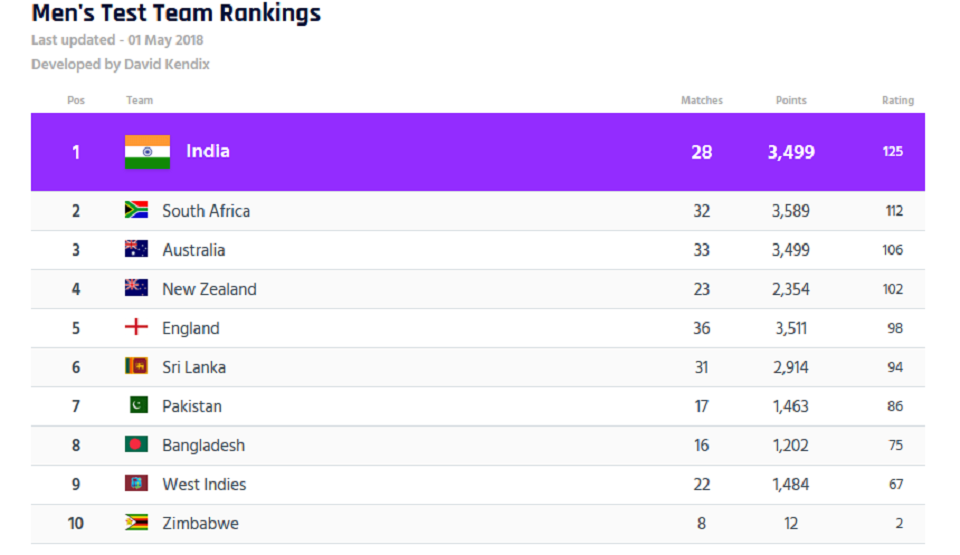Image resolution: width=960 pixels, height=555 pixels.
Task: Click the Bangladesh flag icon
Action: tap(136, 444)
